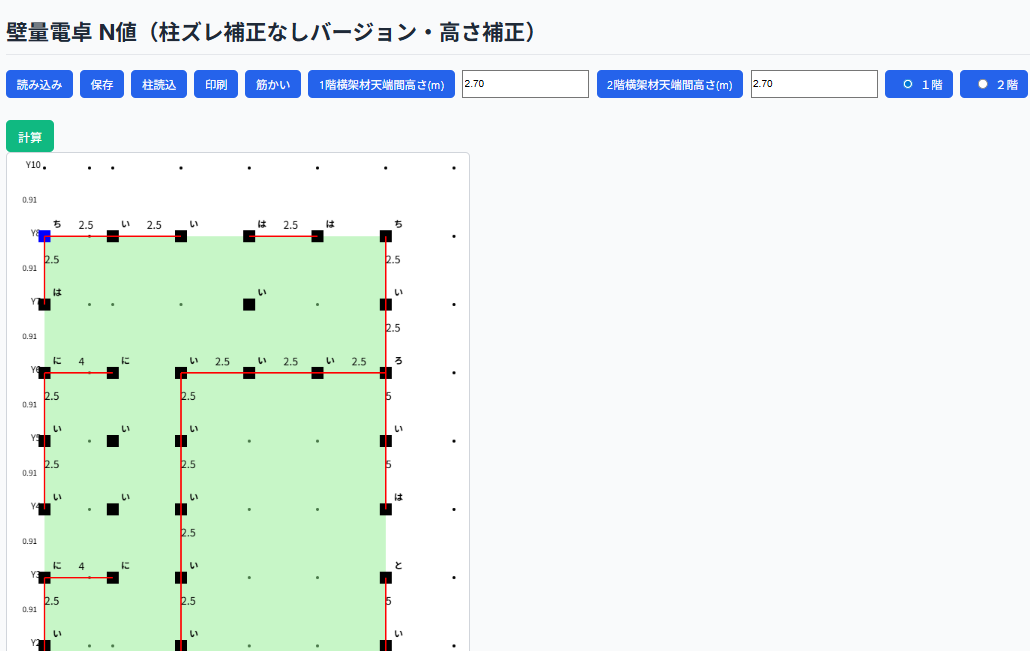Image resolution: width=1030 pixels, height=651 pixels.
Task: Click the blue highlighted column at top-left corner
Action: pos(44,236)
